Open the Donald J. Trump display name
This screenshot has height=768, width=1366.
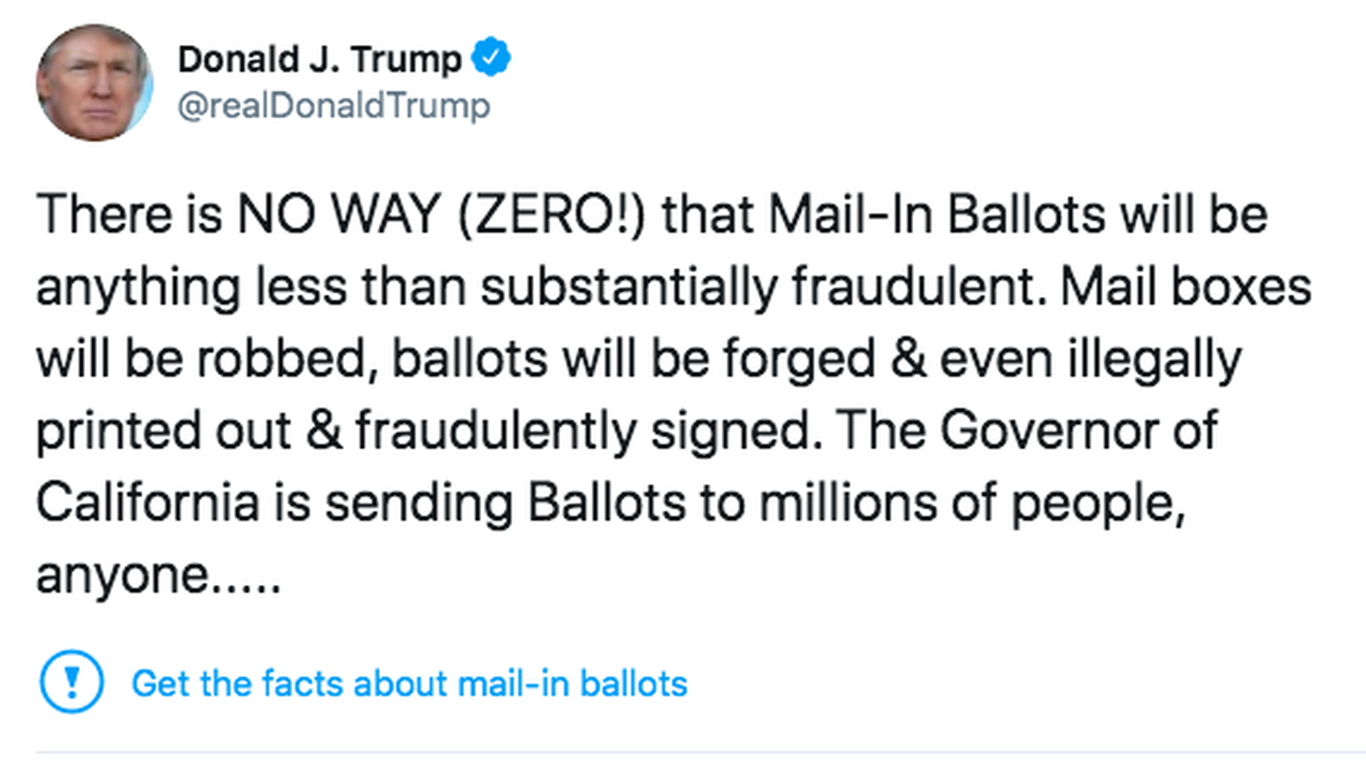(x=320, y=60)
